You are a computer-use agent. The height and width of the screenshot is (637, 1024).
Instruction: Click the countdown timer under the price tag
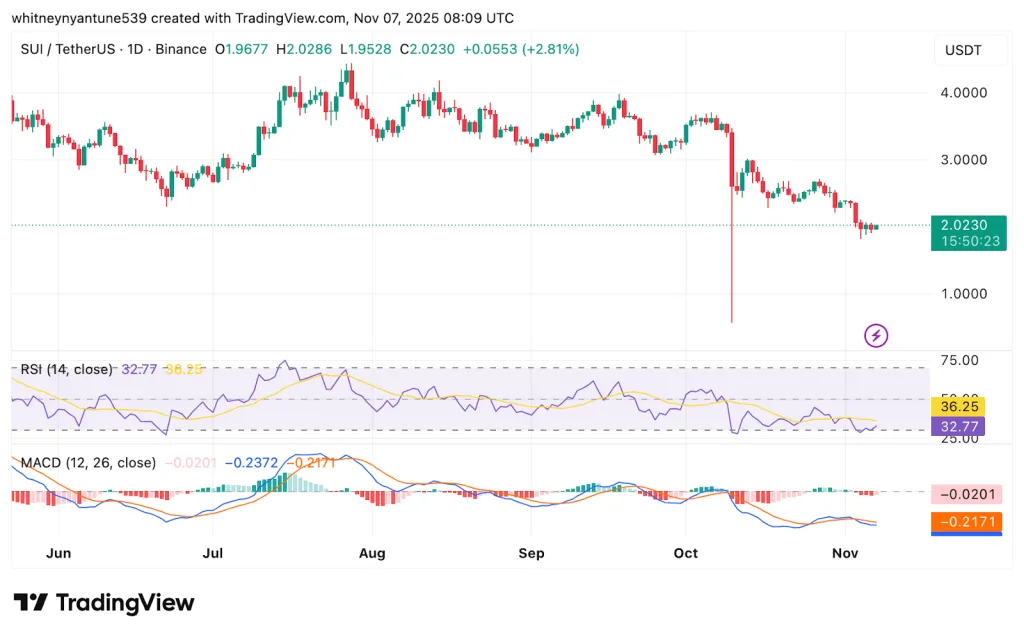(968, 241)
